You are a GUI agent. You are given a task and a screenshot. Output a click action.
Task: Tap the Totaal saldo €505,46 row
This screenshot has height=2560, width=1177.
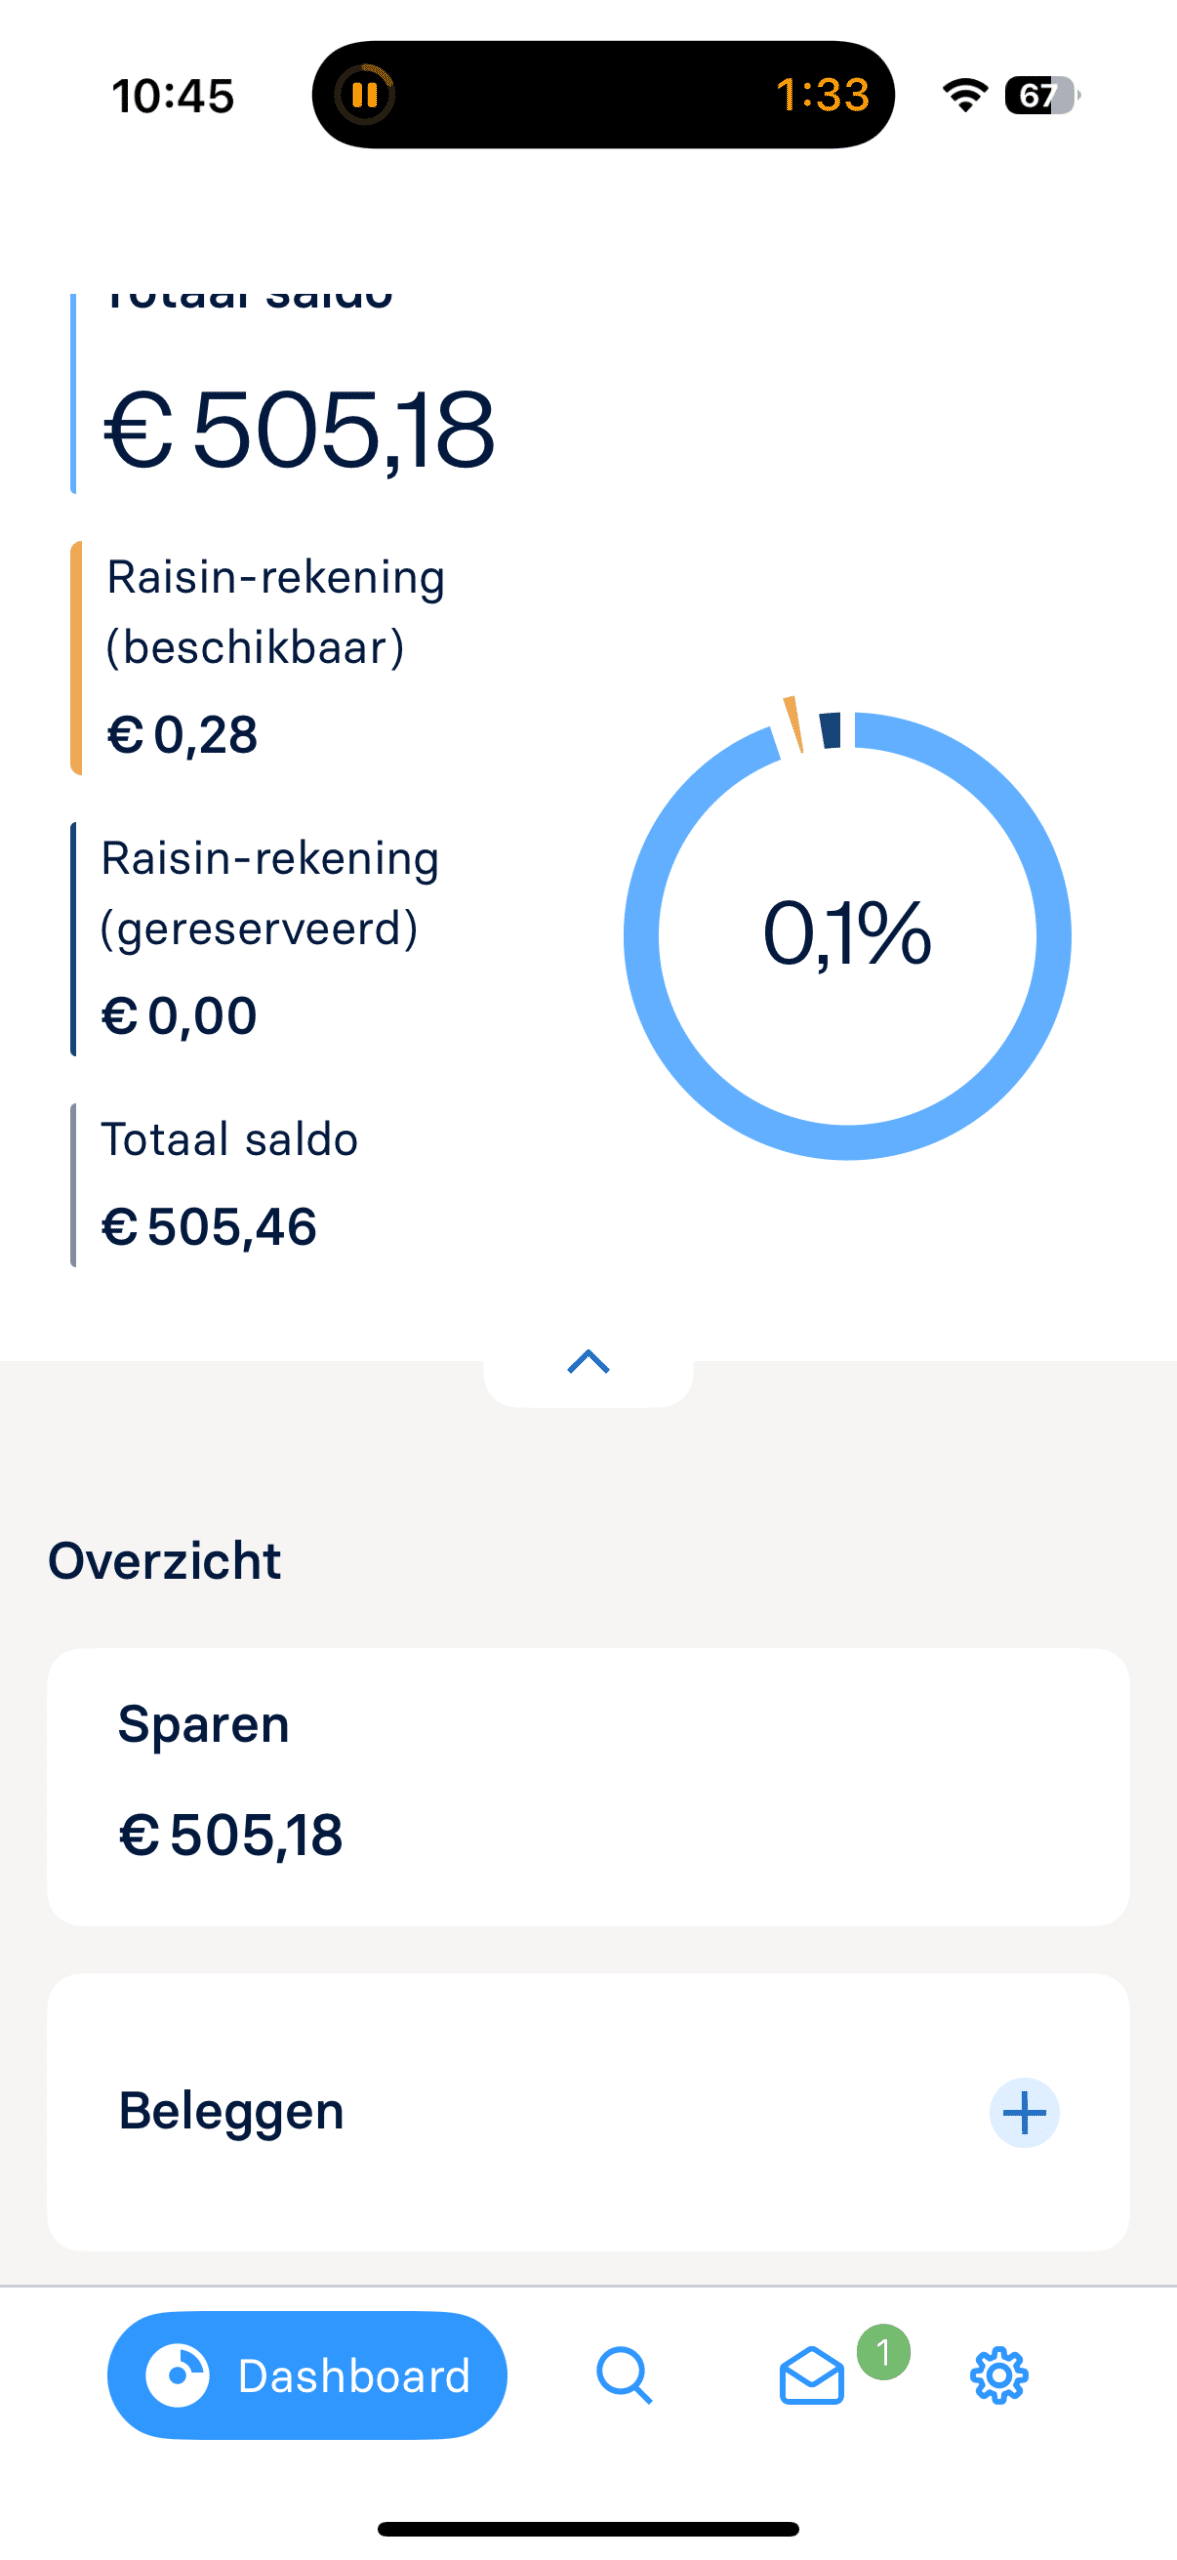(230, 1184)
